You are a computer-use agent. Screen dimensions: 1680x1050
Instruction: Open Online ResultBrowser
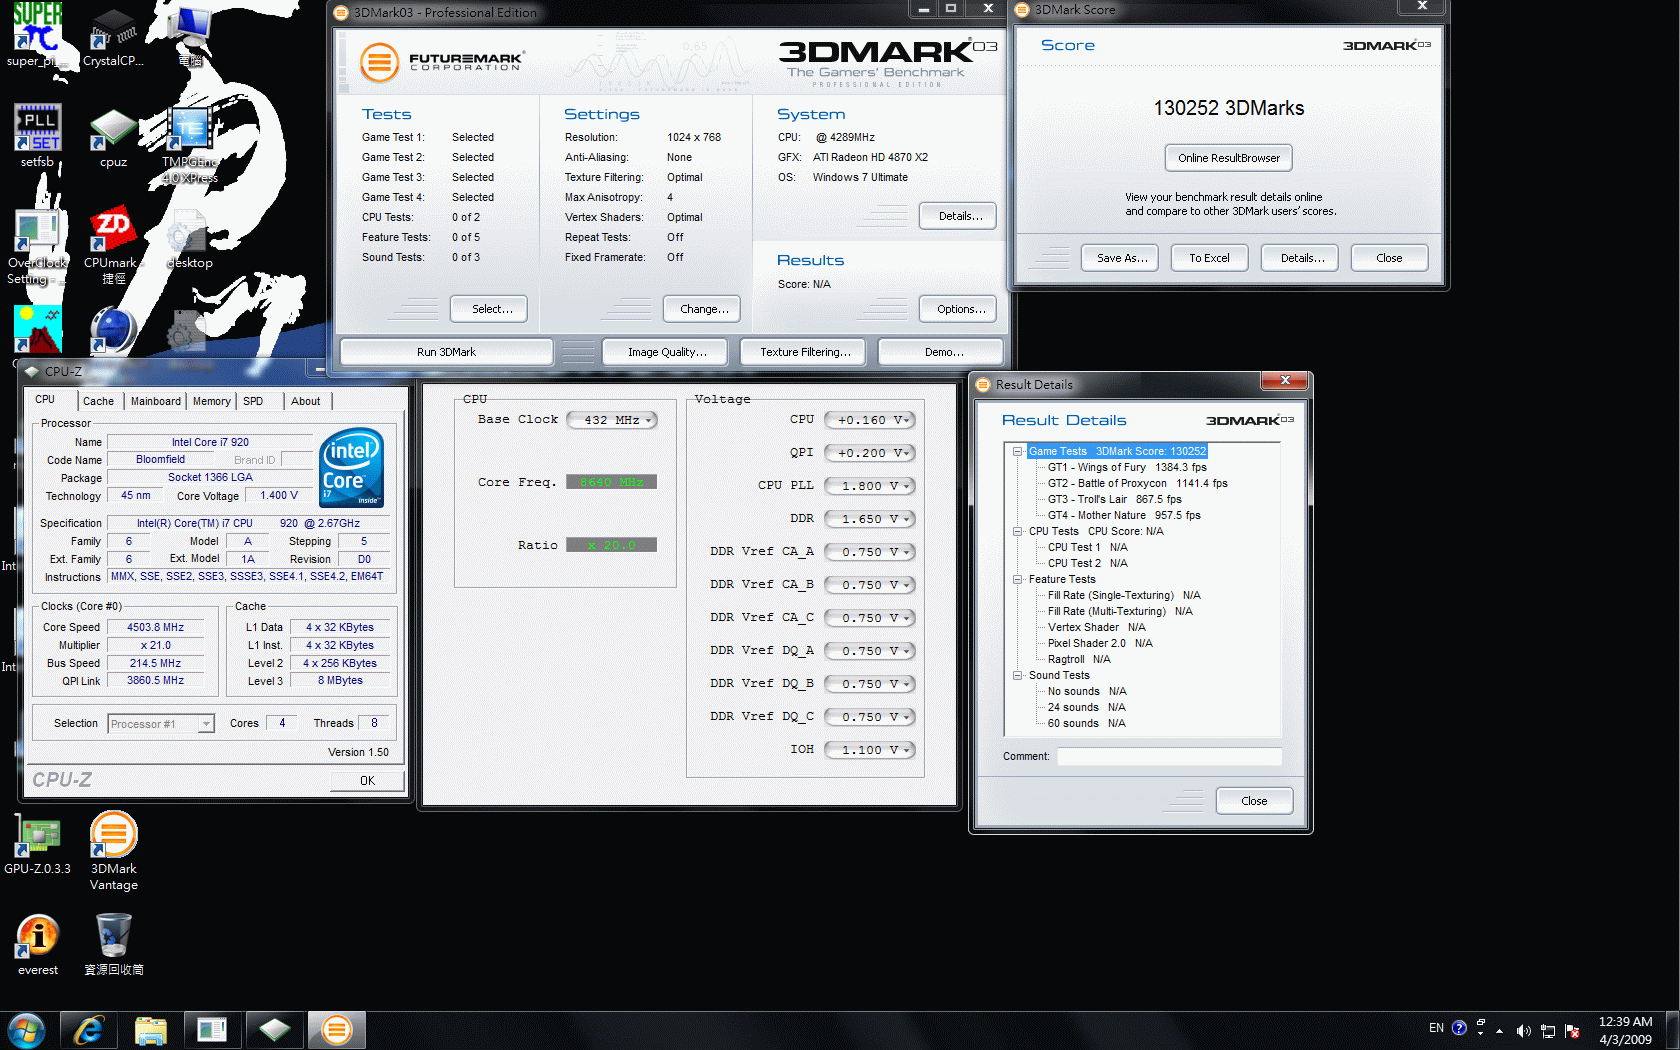1228,158
